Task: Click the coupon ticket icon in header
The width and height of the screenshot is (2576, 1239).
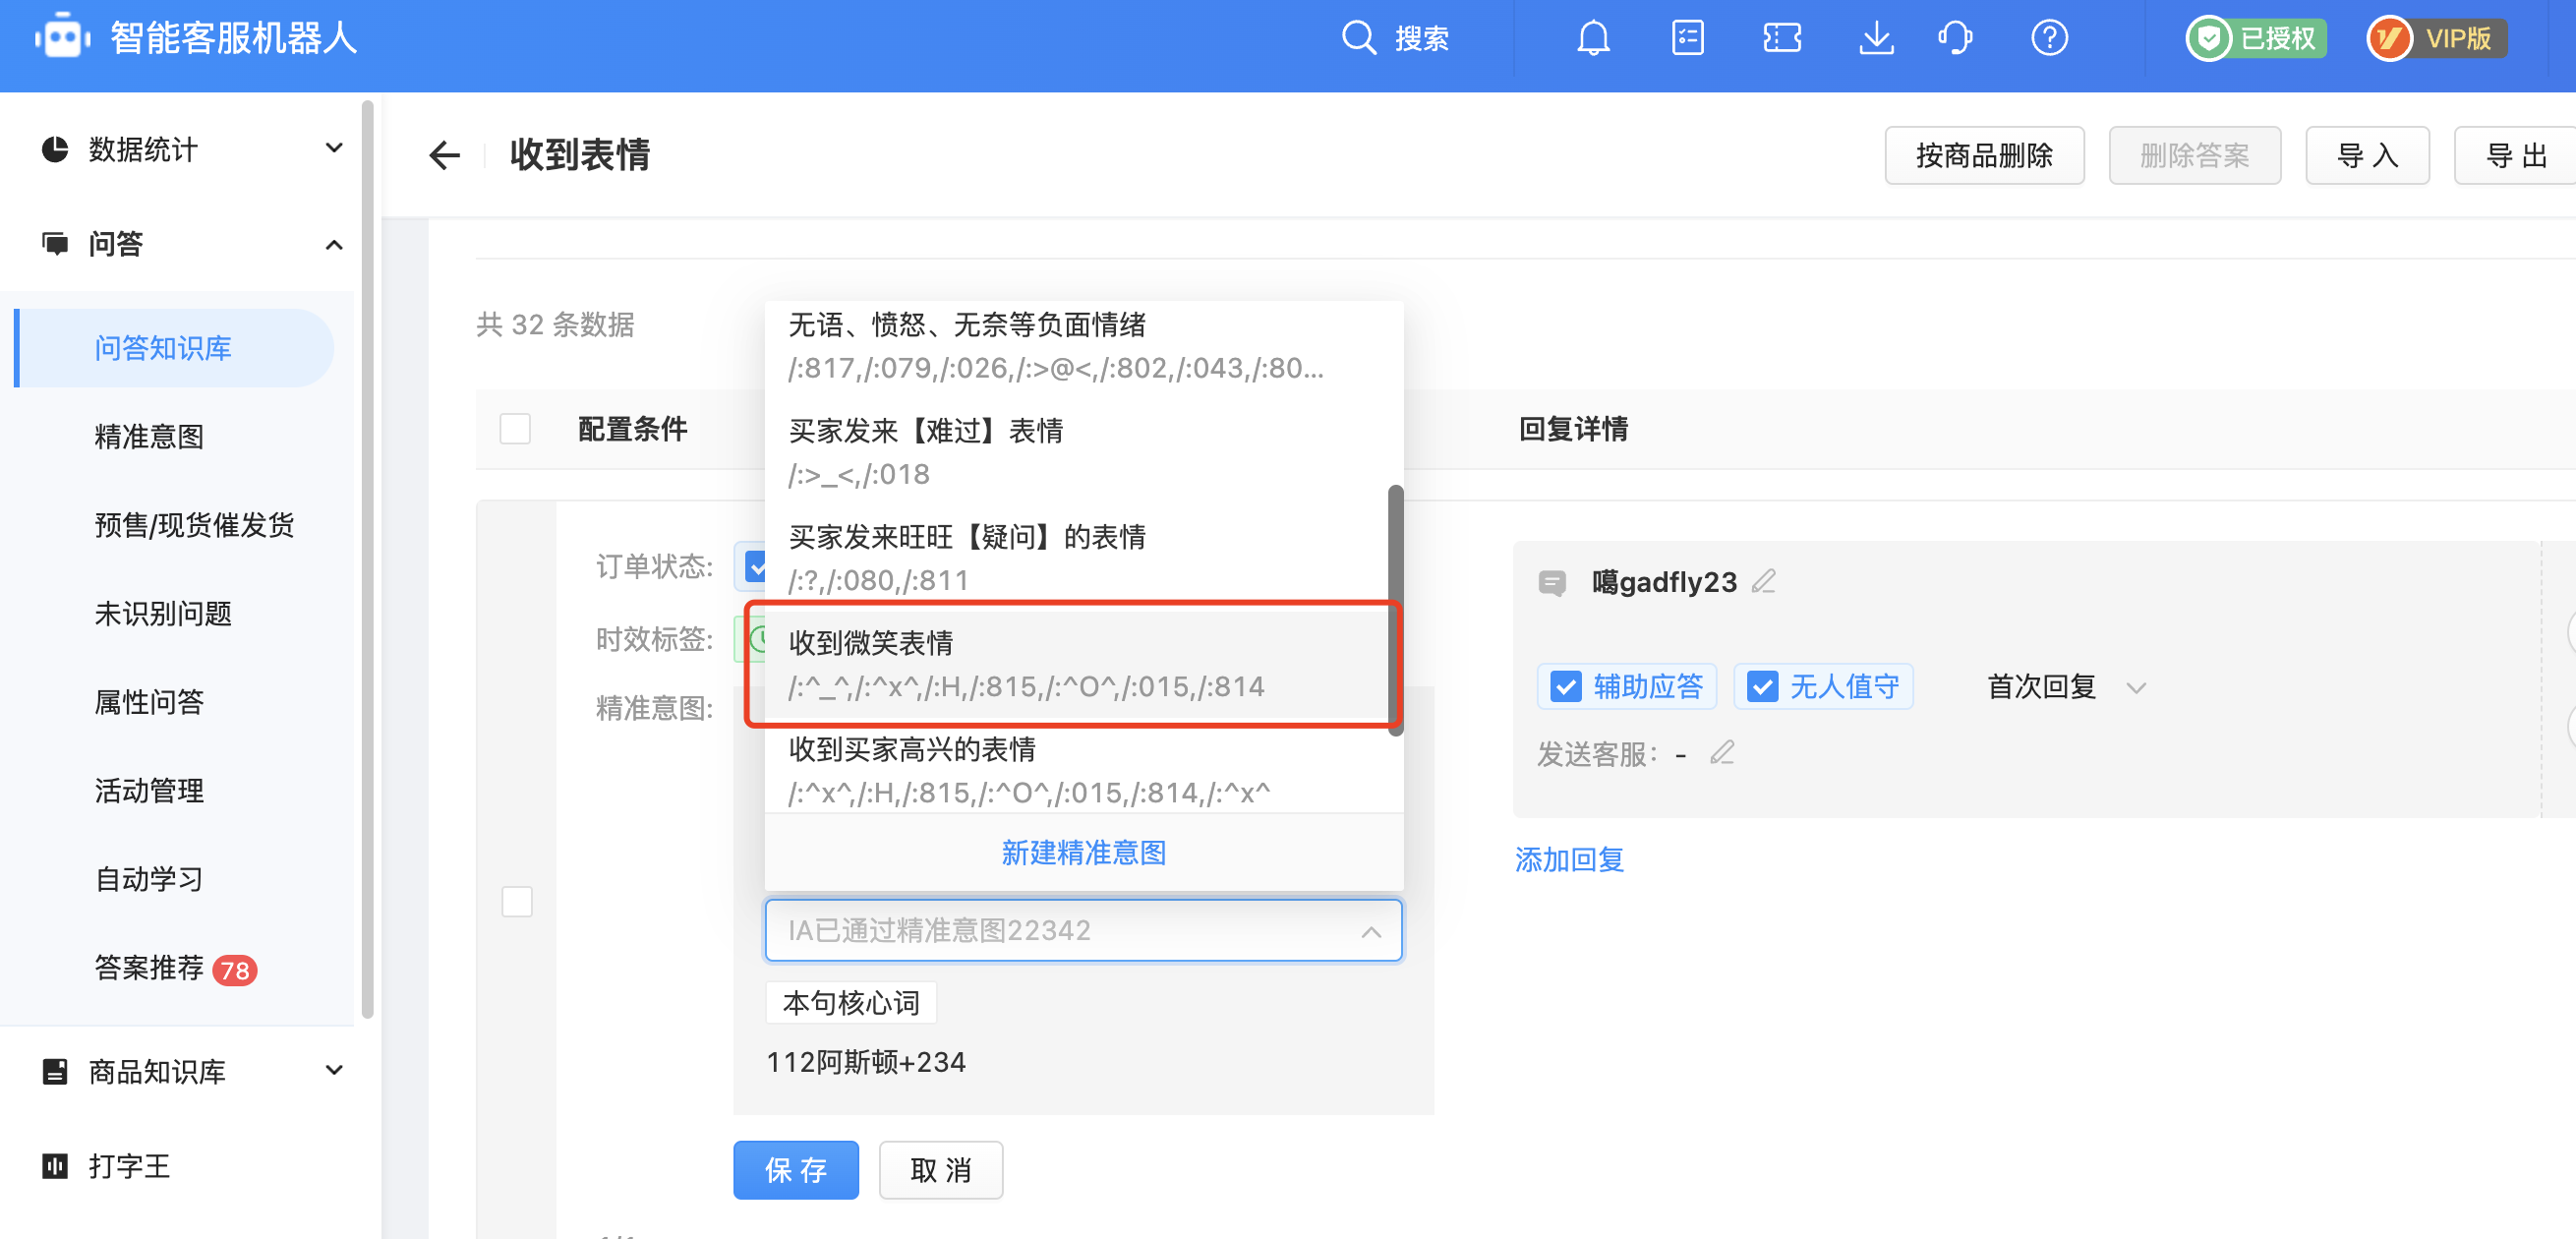Action: pyautogui.click(x=1781, y=38)
